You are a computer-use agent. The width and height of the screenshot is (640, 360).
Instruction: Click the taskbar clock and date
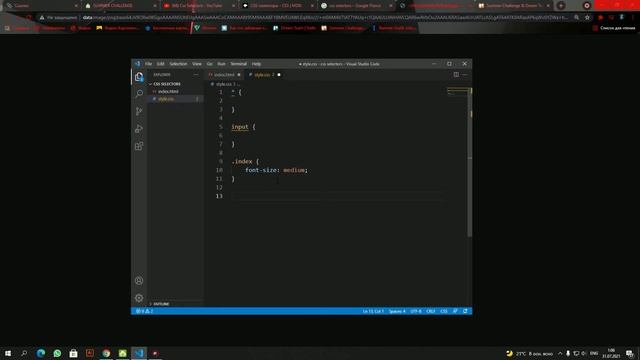click(x=611, y=353)
